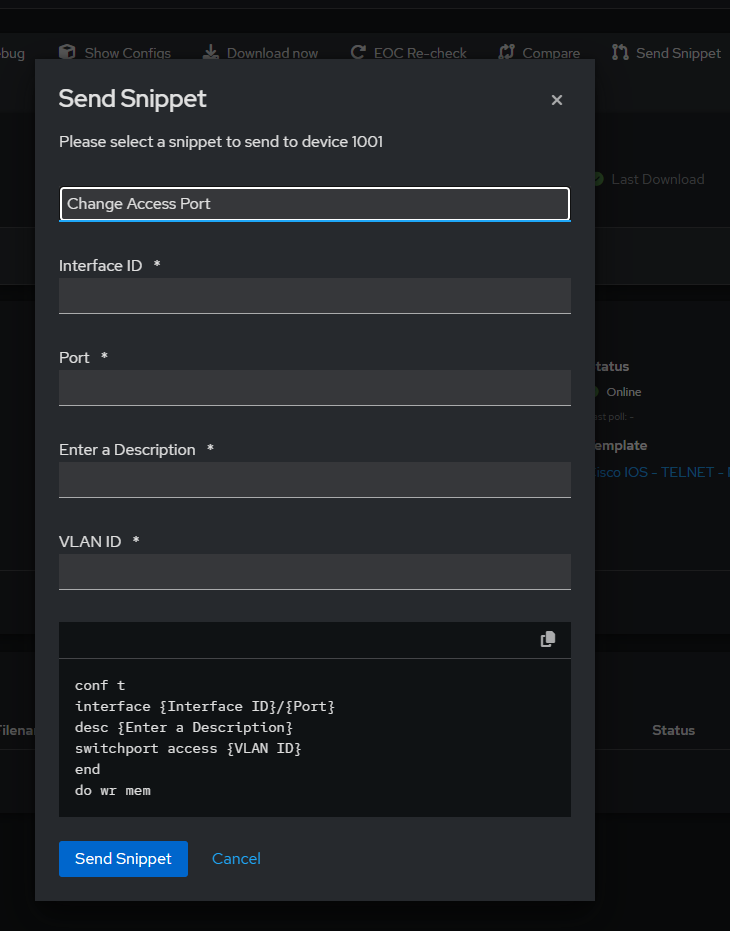
Task: Close the Send Snippet dialog
Action: [x=557, y=100]
